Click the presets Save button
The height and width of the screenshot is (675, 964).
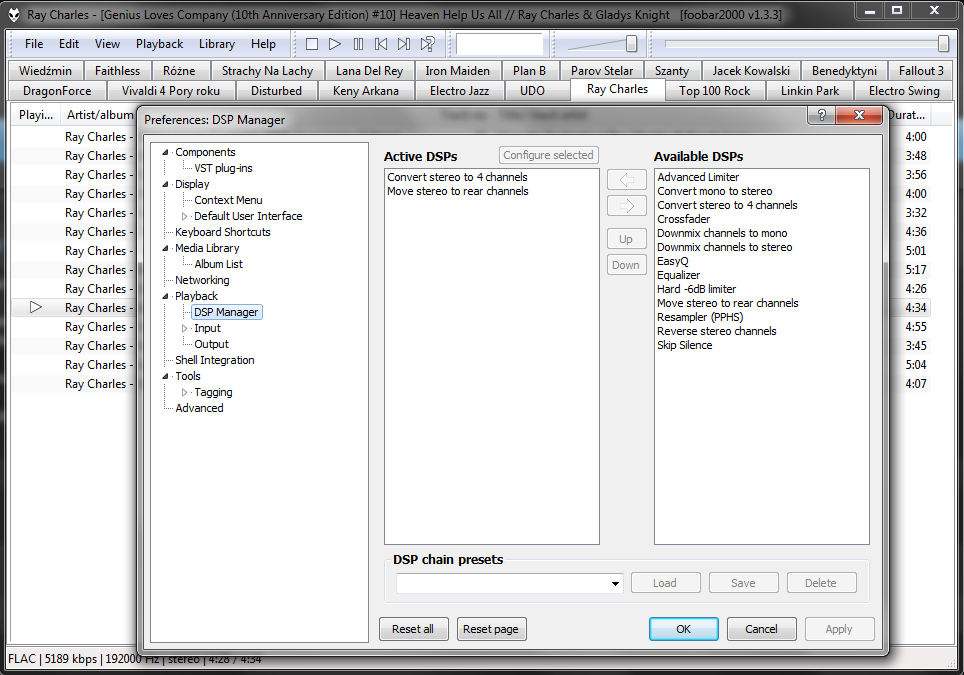click(743, 583)
